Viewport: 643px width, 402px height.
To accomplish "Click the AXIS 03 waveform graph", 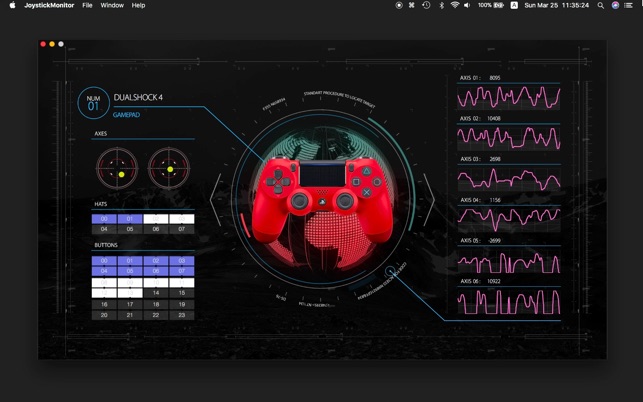I will click(508, 178).
